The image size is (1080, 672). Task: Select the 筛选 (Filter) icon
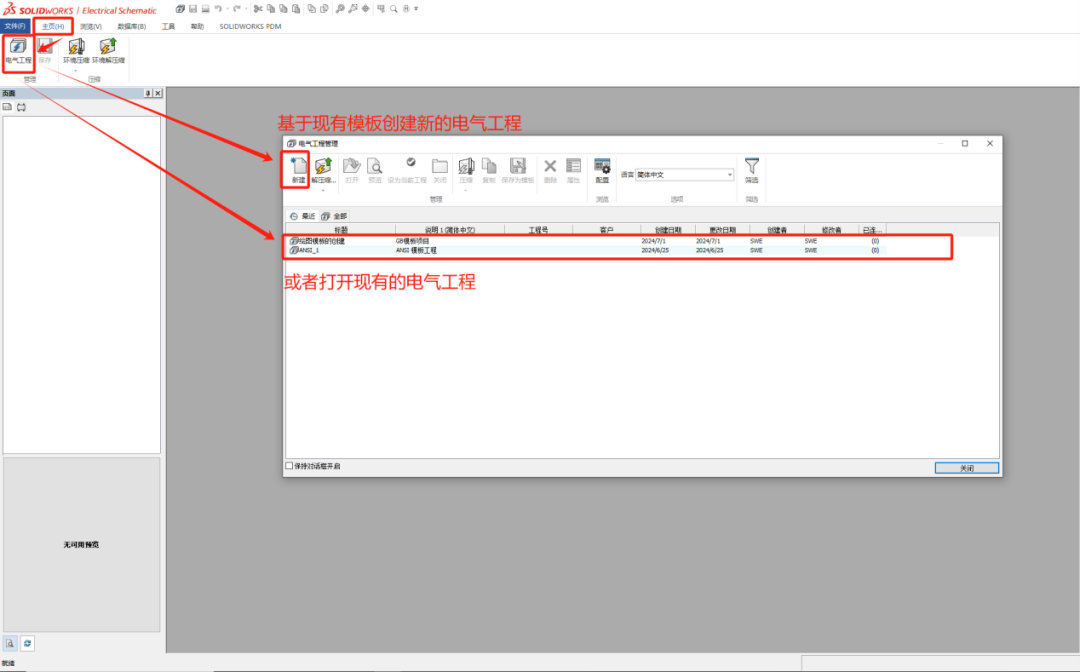point(751,170)
